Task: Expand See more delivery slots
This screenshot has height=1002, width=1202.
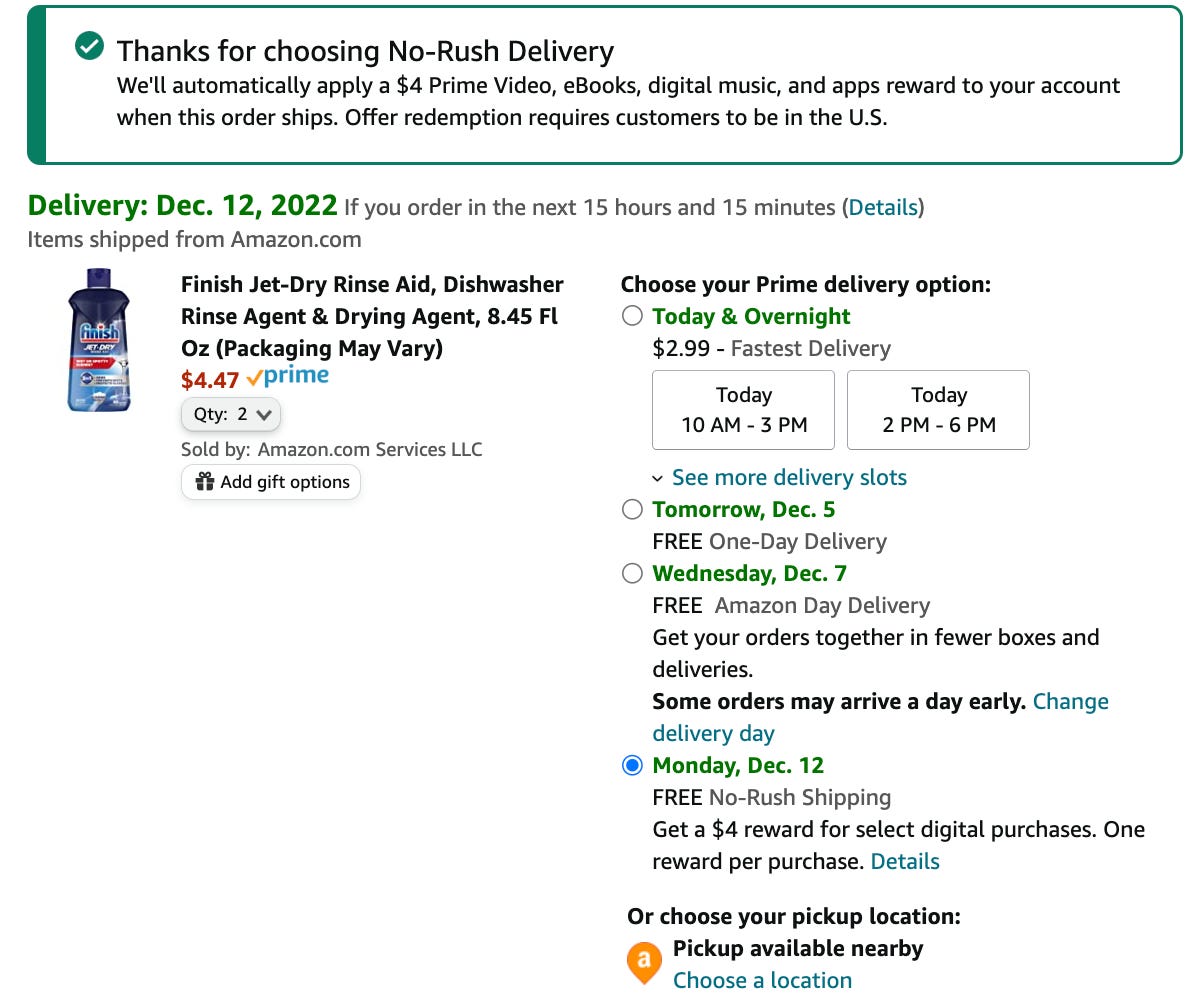Action: [789, 477]
